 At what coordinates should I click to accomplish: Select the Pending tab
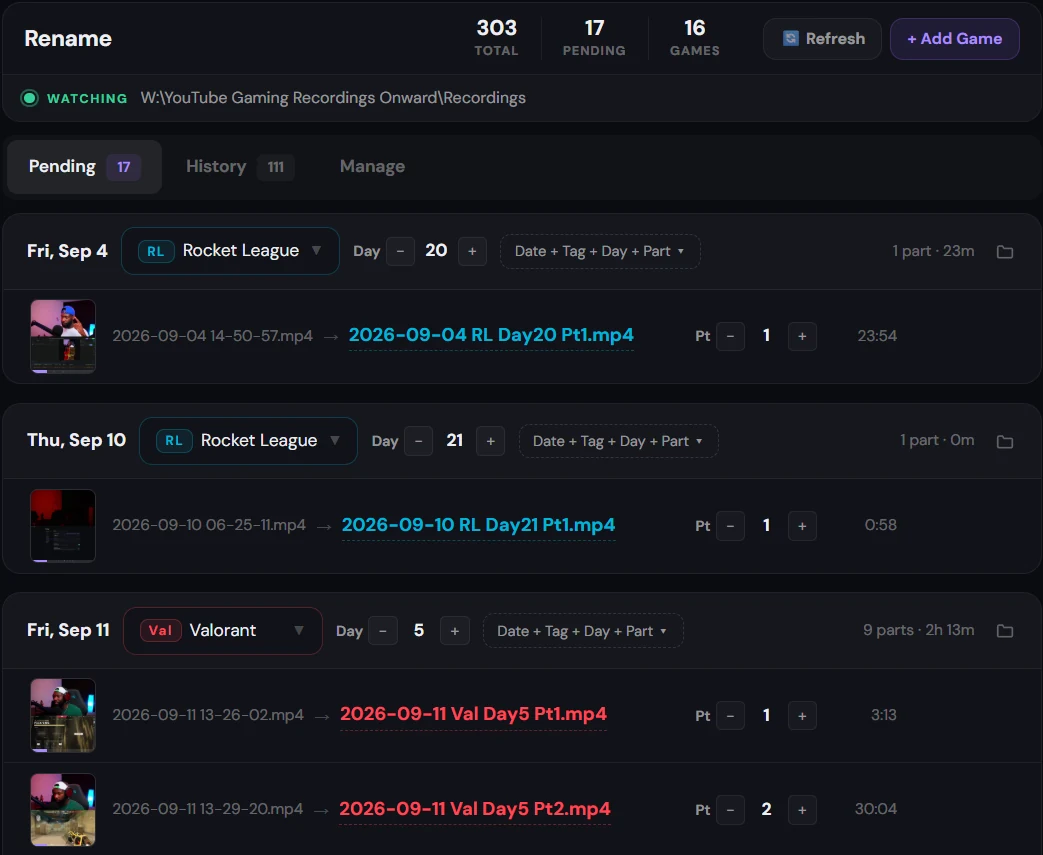[84, 166]
